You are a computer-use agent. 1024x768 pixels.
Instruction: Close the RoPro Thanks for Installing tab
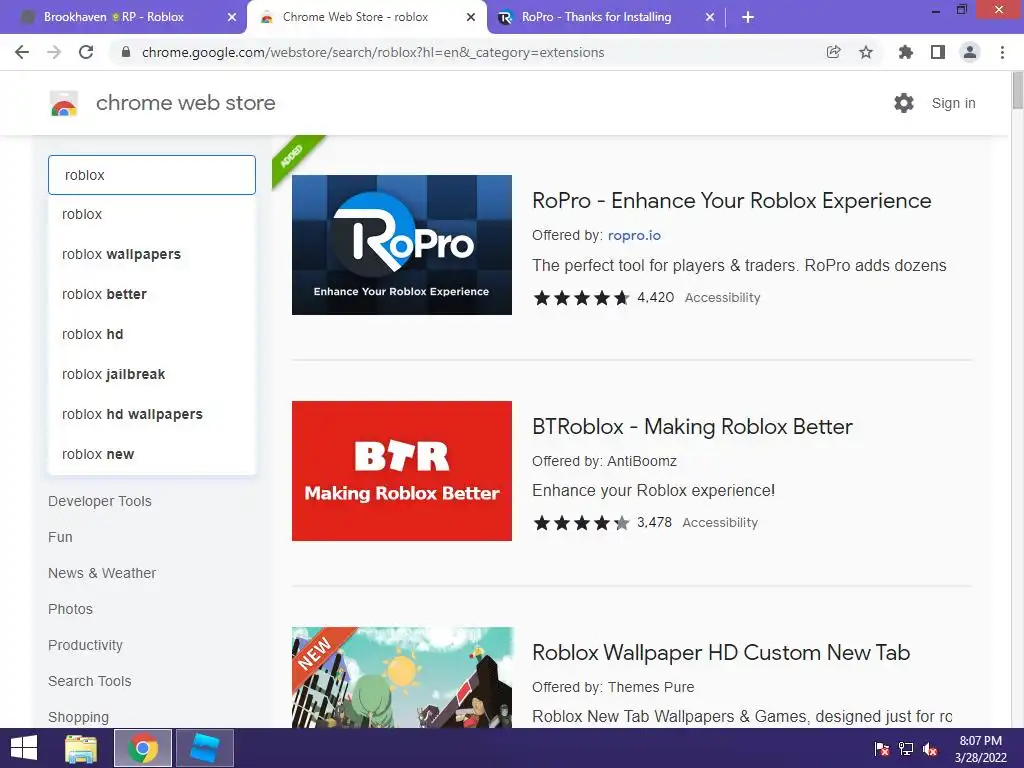[x=710, y=18]
